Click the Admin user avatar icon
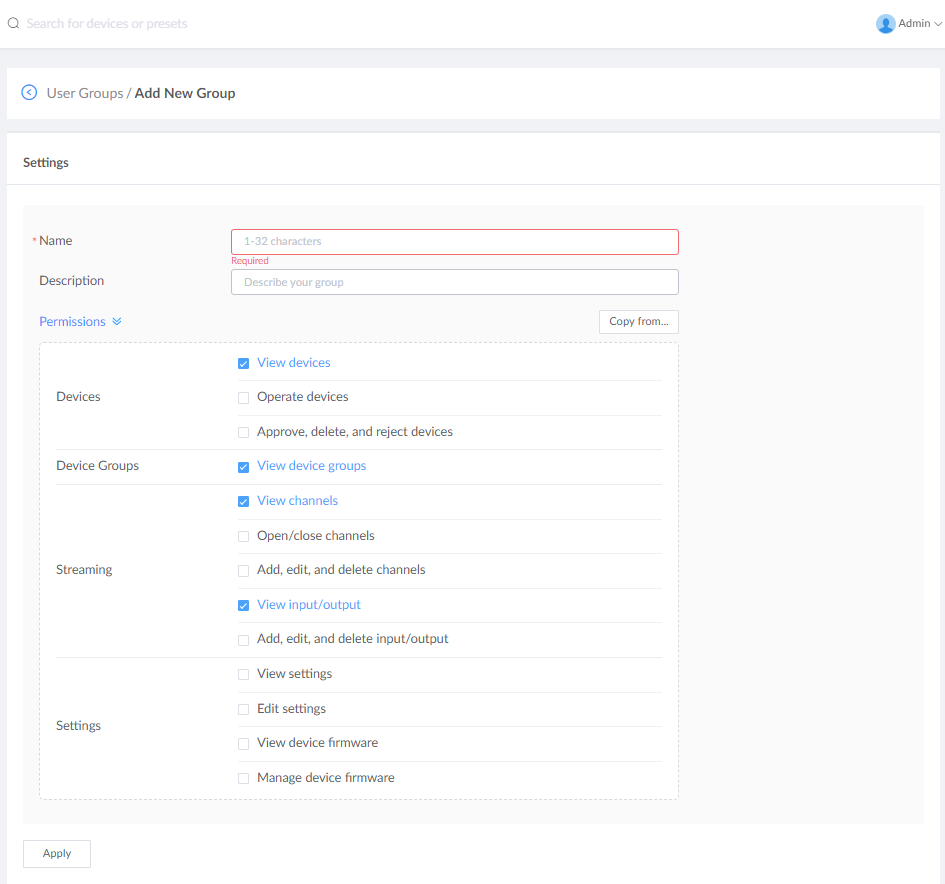Image resolution: width=945 pixels, height=884 pixels. [x=885, y=24]
